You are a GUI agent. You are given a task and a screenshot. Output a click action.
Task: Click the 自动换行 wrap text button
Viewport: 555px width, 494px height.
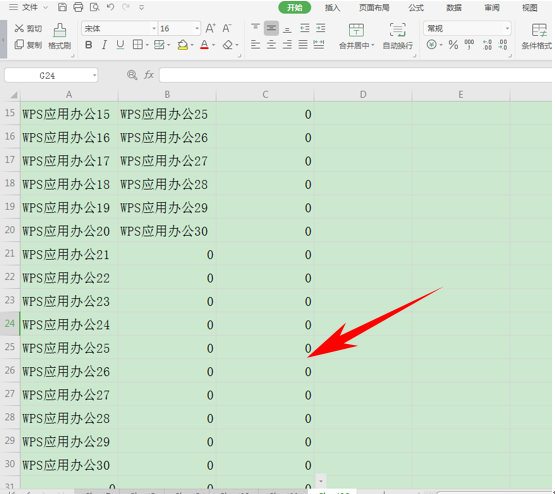[x=397, y=36]
